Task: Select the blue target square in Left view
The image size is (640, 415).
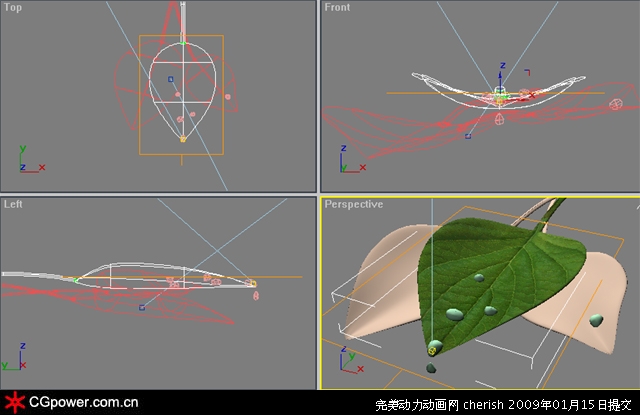Action: tap(142, 307)
